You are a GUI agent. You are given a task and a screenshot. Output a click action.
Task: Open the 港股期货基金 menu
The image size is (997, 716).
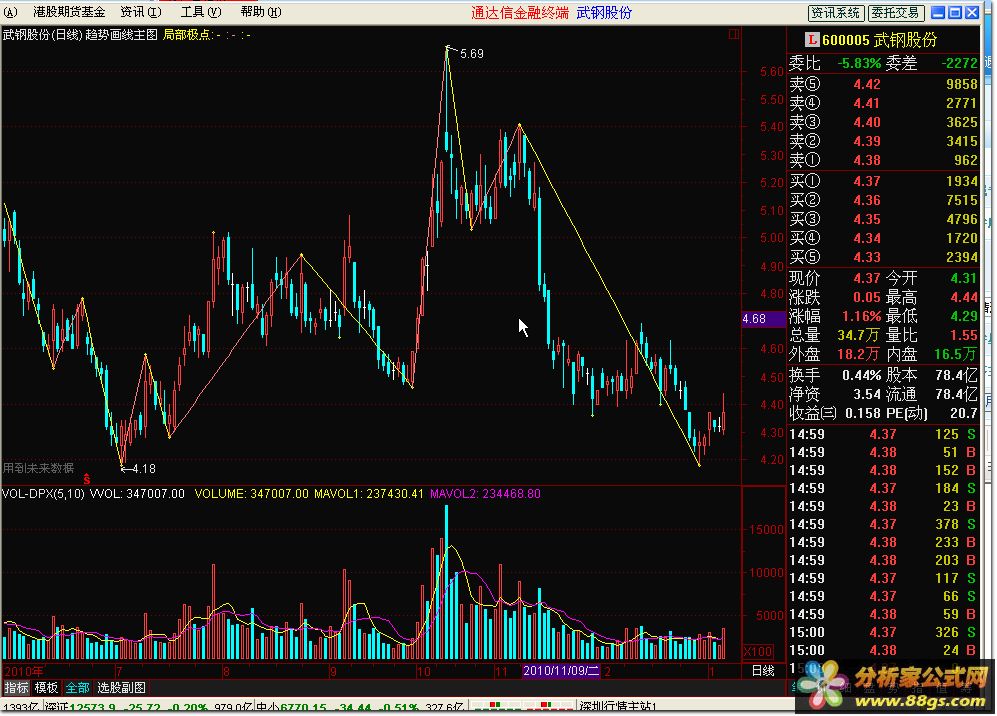click(x=69, y=12)
